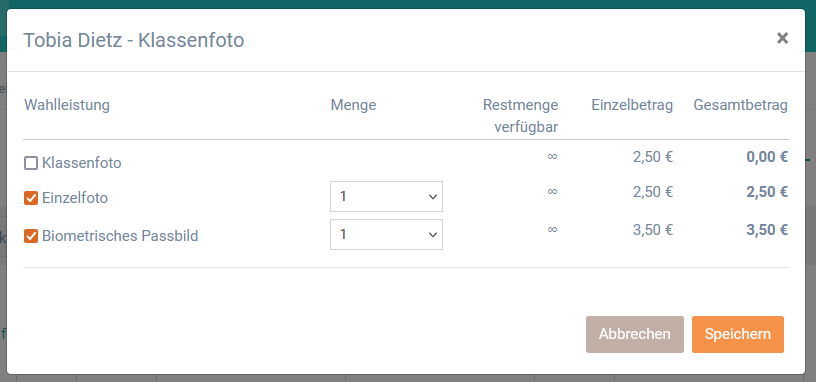The width and height of the screenshot is (816, 382).
Task: Click the dialog title Tobia Dietz - Klassenfoto
Action: [134, 40]
